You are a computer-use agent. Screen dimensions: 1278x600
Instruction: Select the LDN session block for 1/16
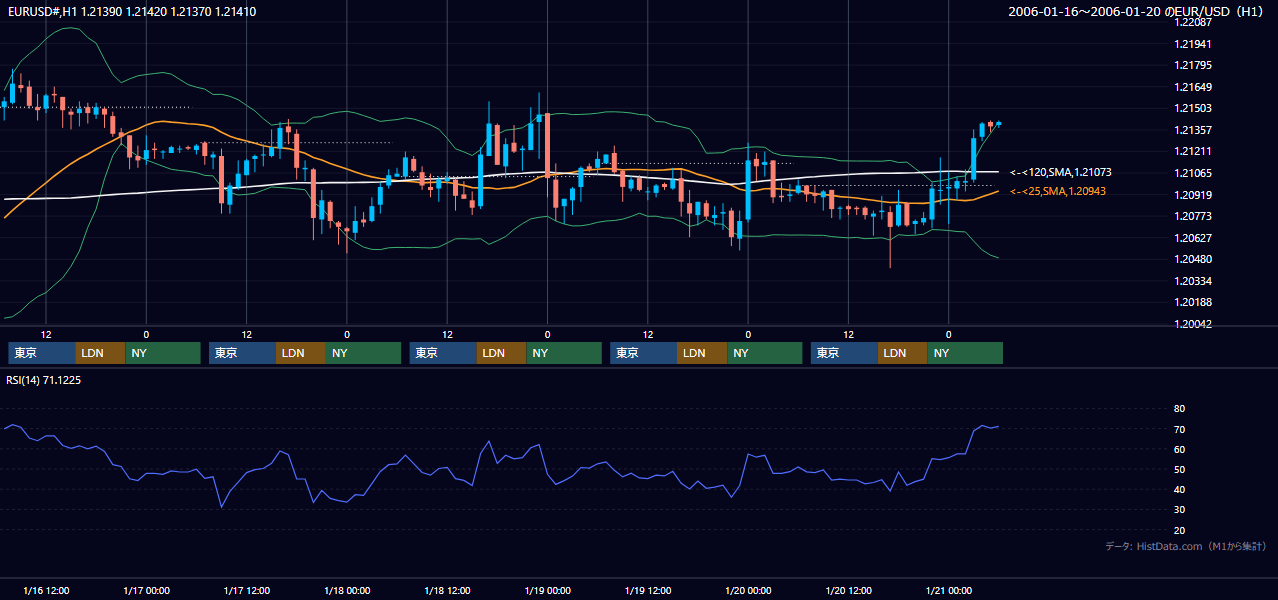101,353
